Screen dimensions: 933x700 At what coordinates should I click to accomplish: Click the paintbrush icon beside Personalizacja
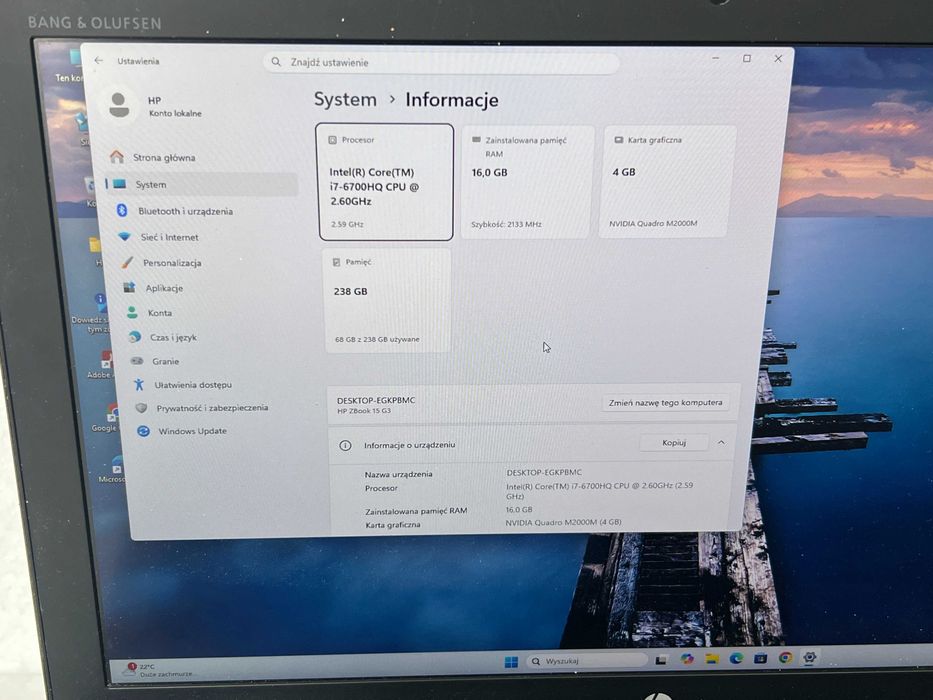(x=127, y=262)
